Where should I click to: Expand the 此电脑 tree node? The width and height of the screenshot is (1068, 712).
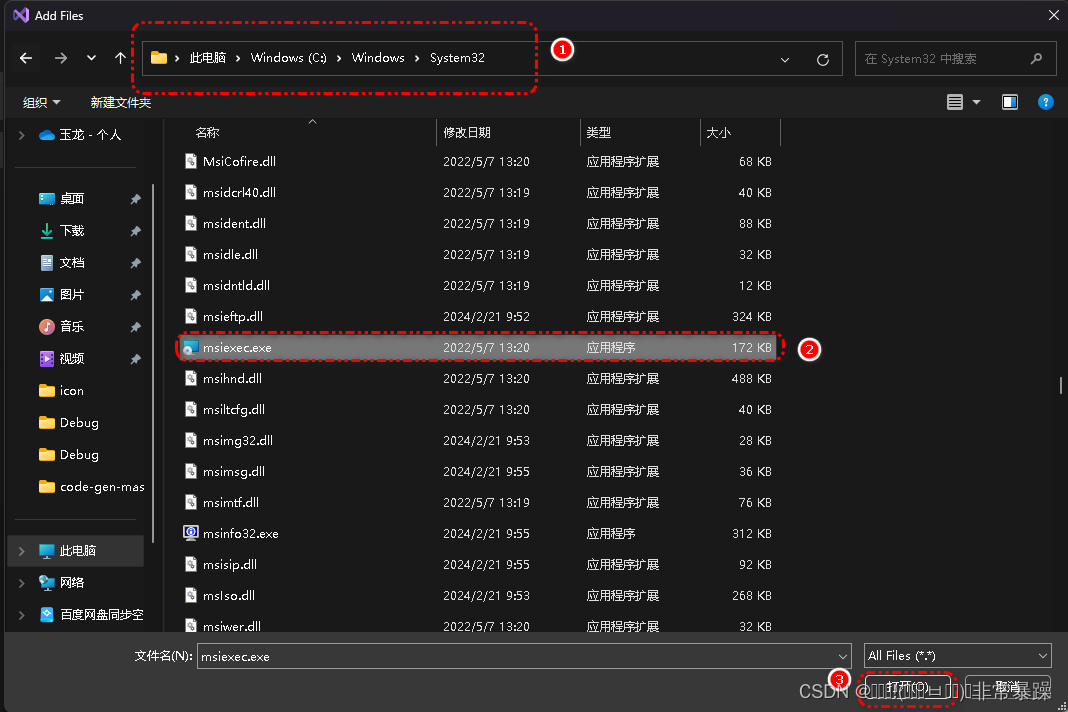pos(22,551)
